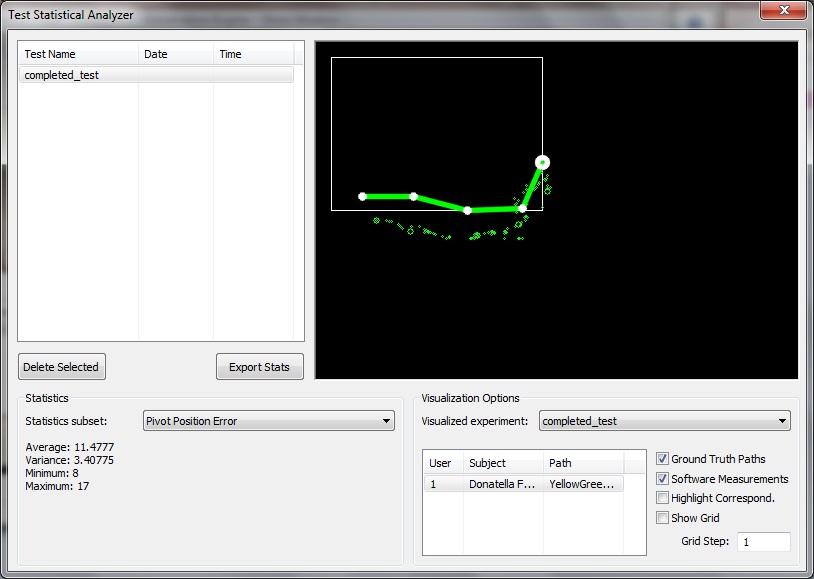
Task: Open the Statistics subset dropdown
Action: [268, 421]
